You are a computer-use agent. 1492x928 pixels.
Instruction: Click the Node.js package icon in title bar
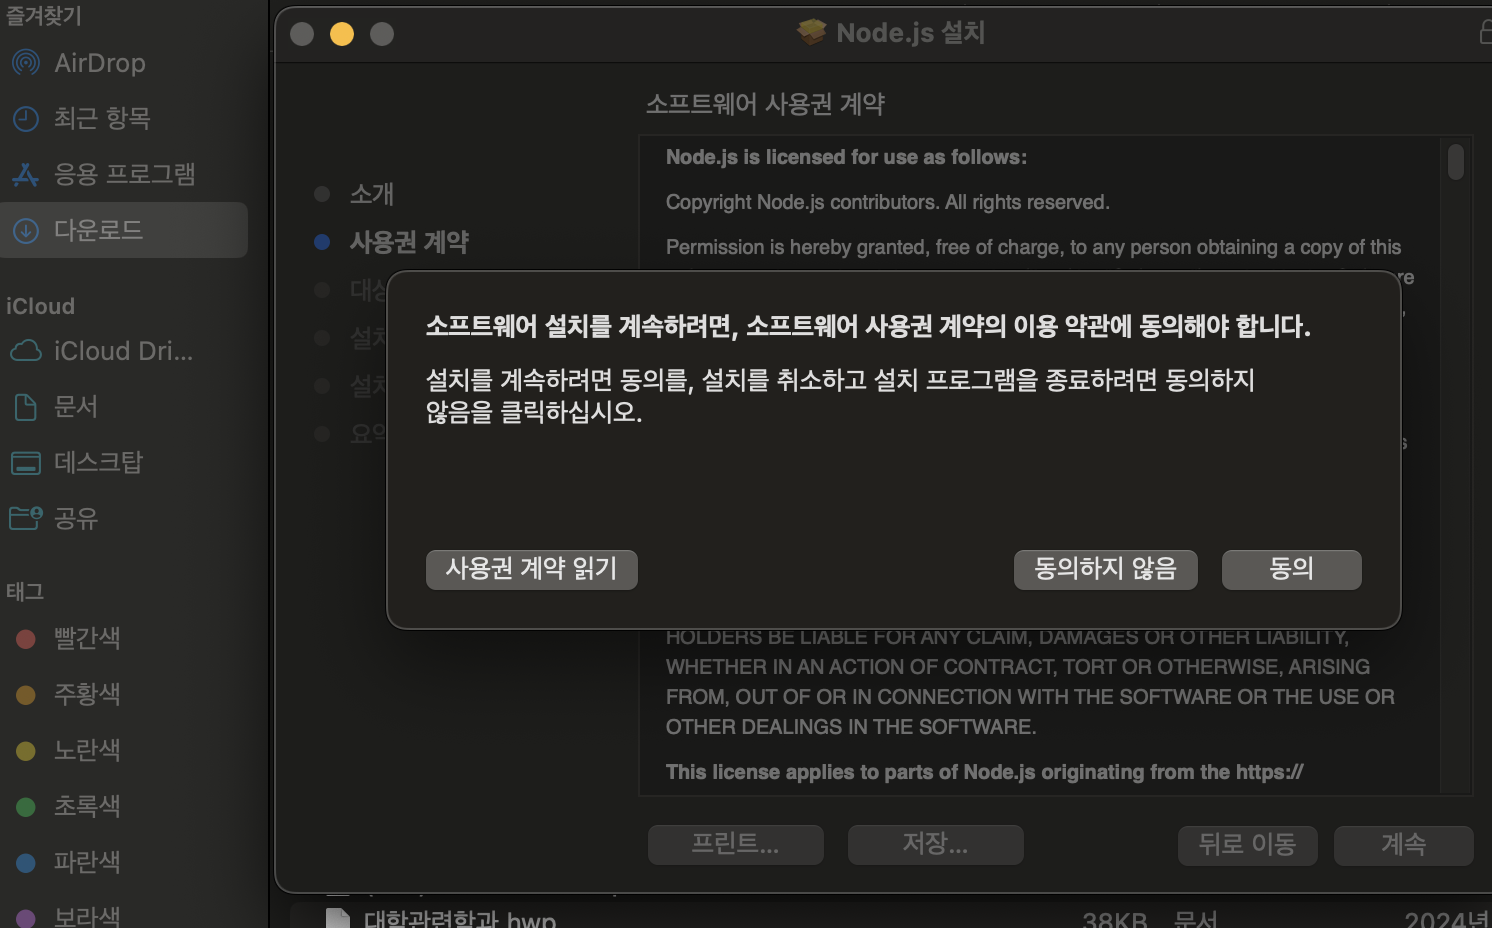click(811, 32)
